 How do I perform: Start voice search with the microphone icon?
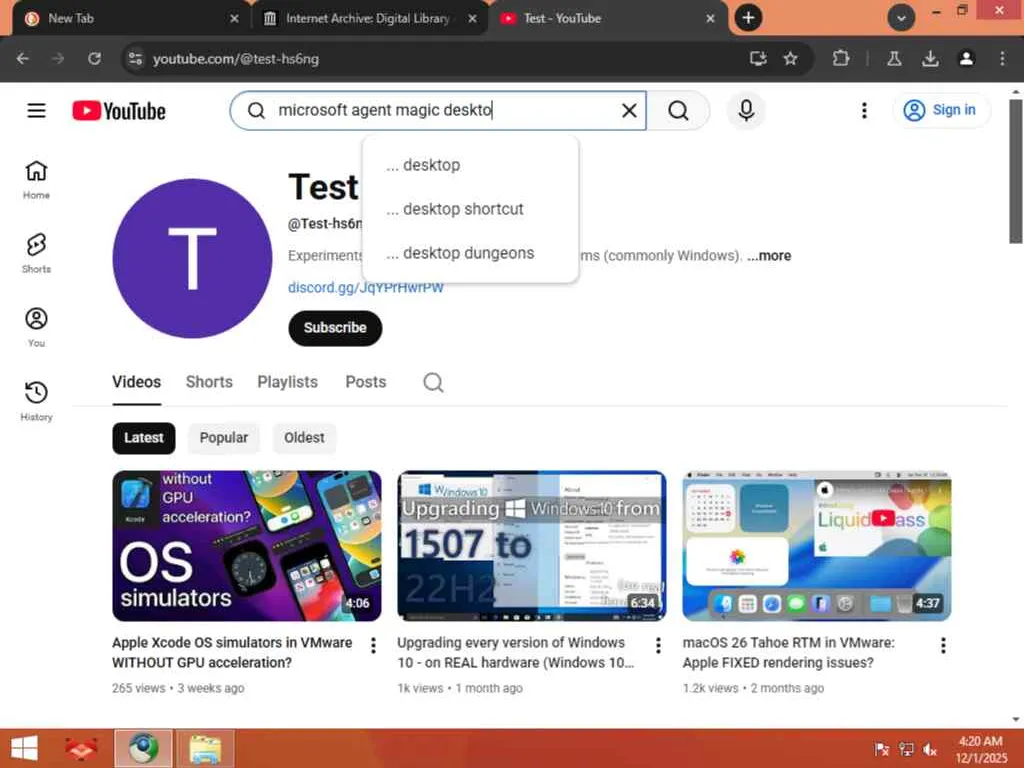(746, 110)
